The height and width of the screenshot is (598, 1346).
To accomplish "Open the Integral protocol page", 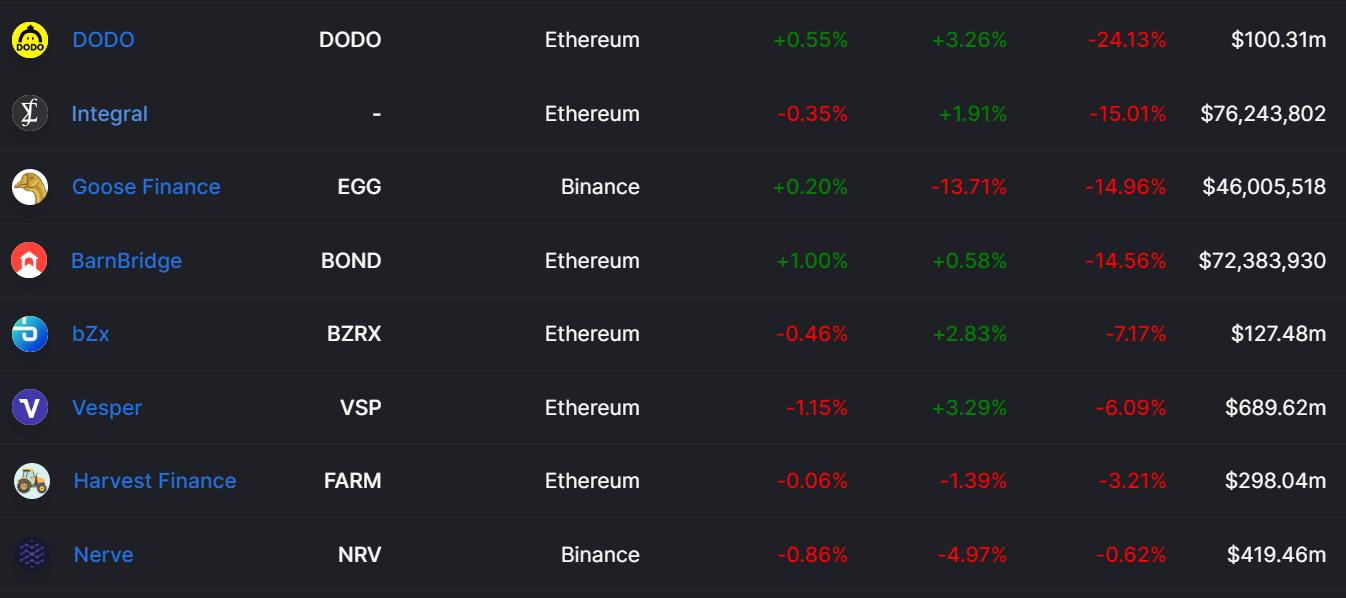I will (x=110, y=114).
